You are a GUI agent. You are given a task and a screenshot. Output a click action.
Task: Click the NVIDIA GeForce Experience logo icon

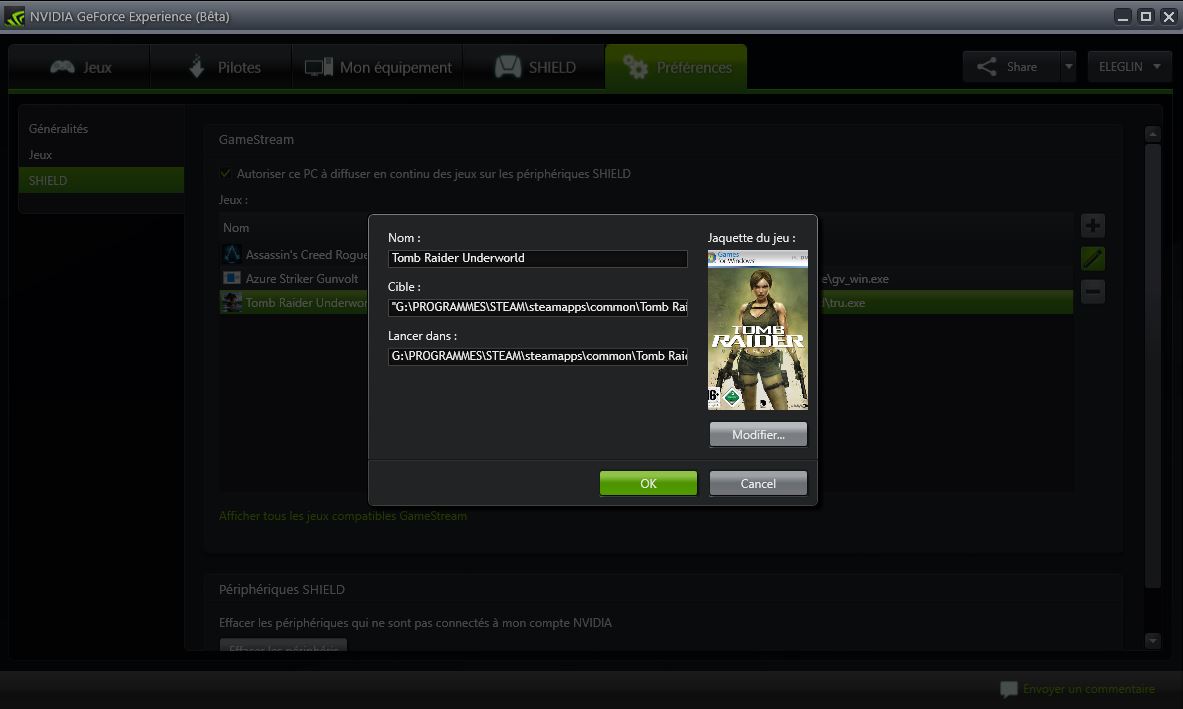[x=13, y=16]
